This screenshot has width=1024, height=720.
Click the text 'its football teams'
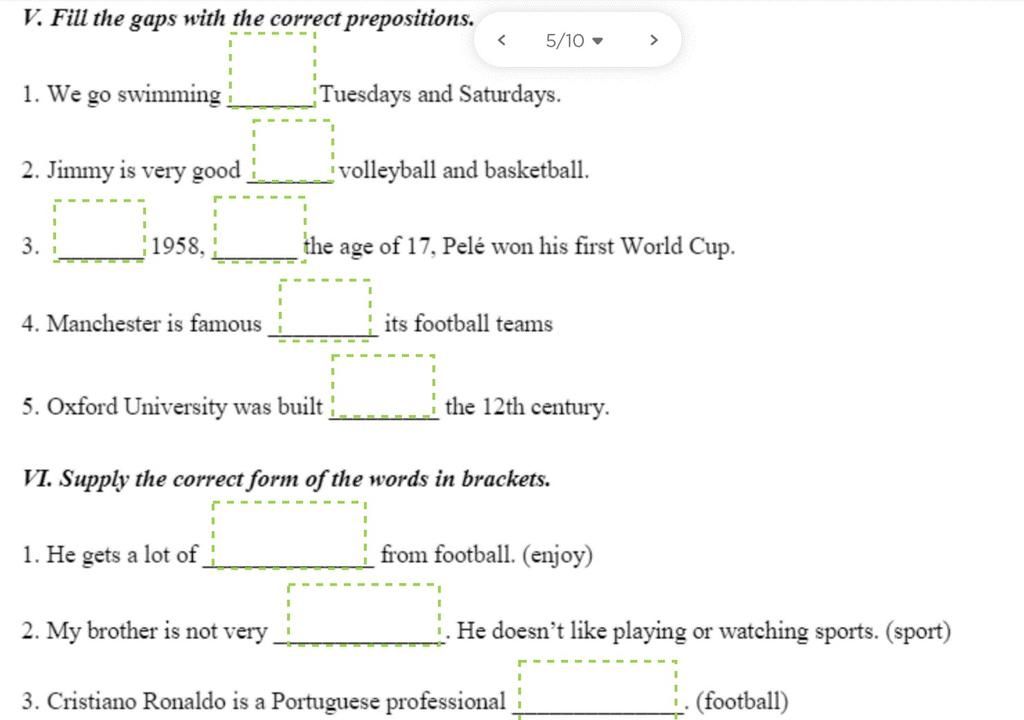coord(468,323)
